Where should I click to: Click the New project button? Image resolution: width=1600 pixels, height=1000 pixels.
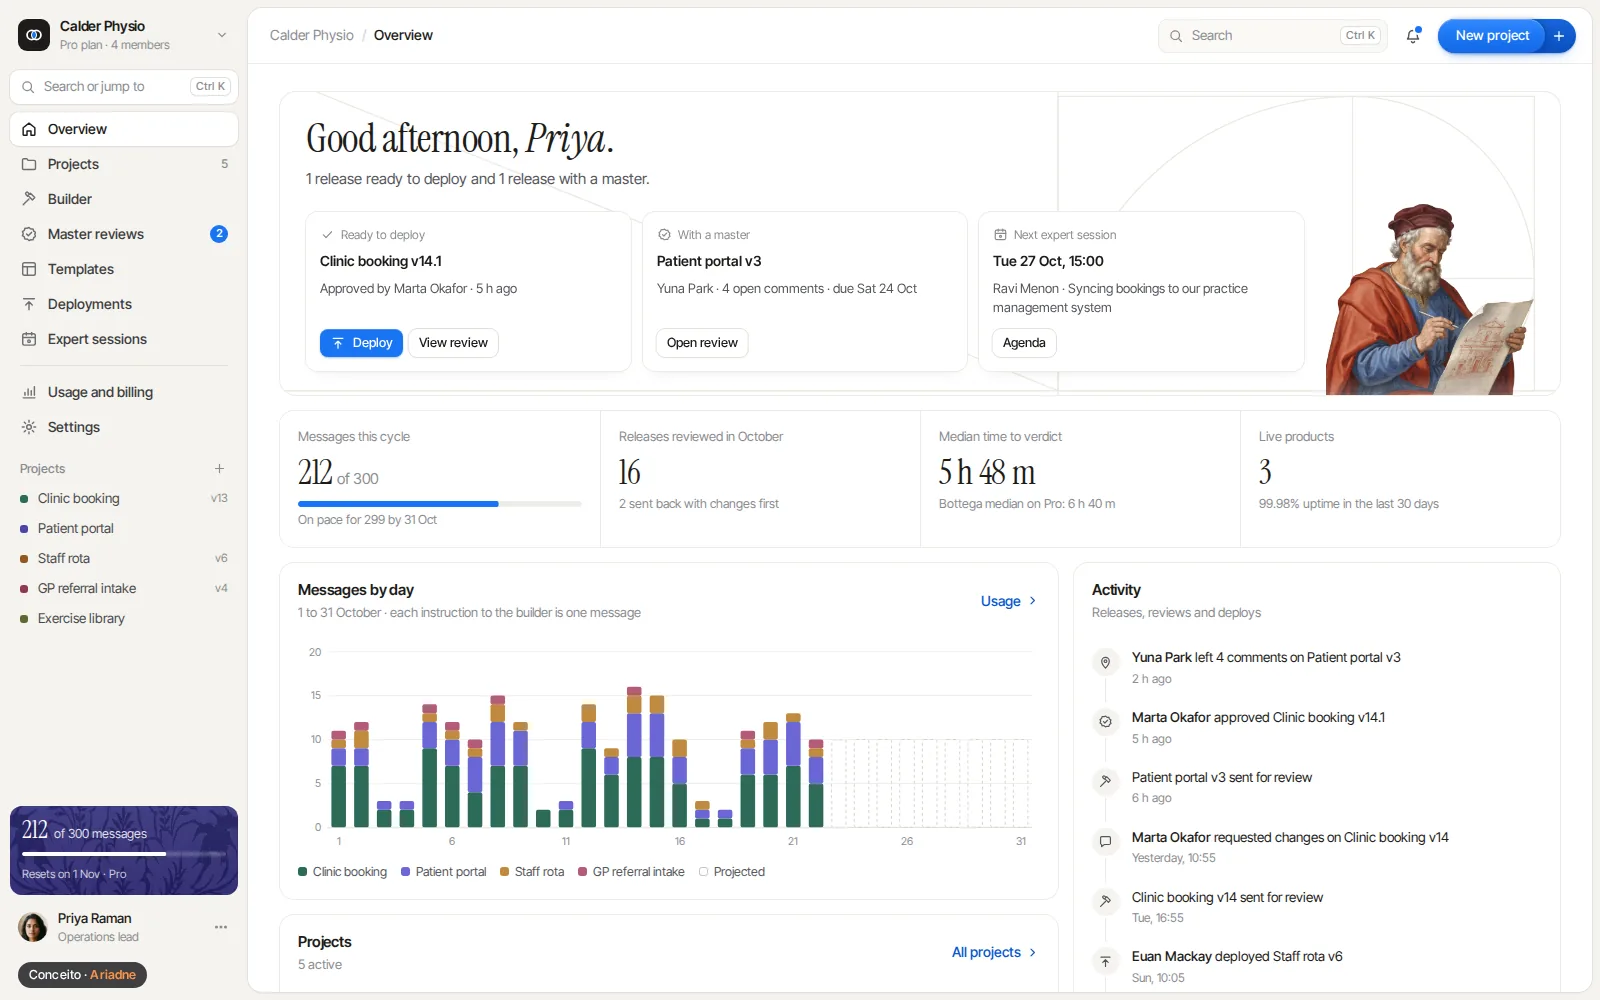click(x=1492, y=36)
